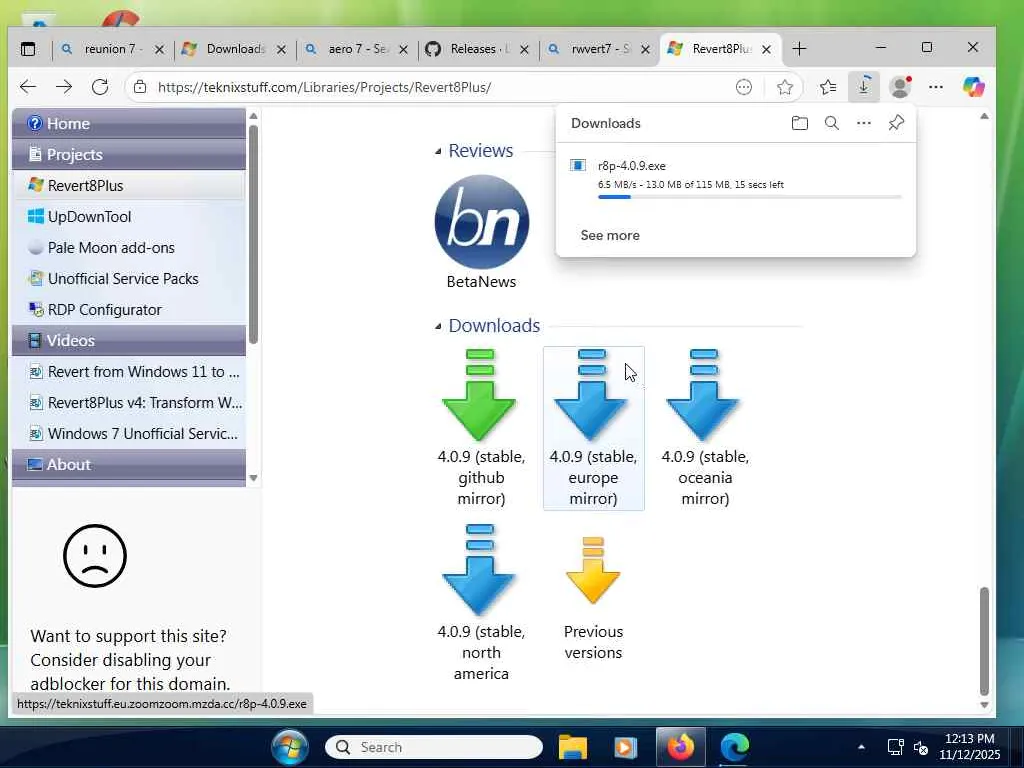
Task: Download 4.0.9 stable oceania mirror
Action: [705, 428]
